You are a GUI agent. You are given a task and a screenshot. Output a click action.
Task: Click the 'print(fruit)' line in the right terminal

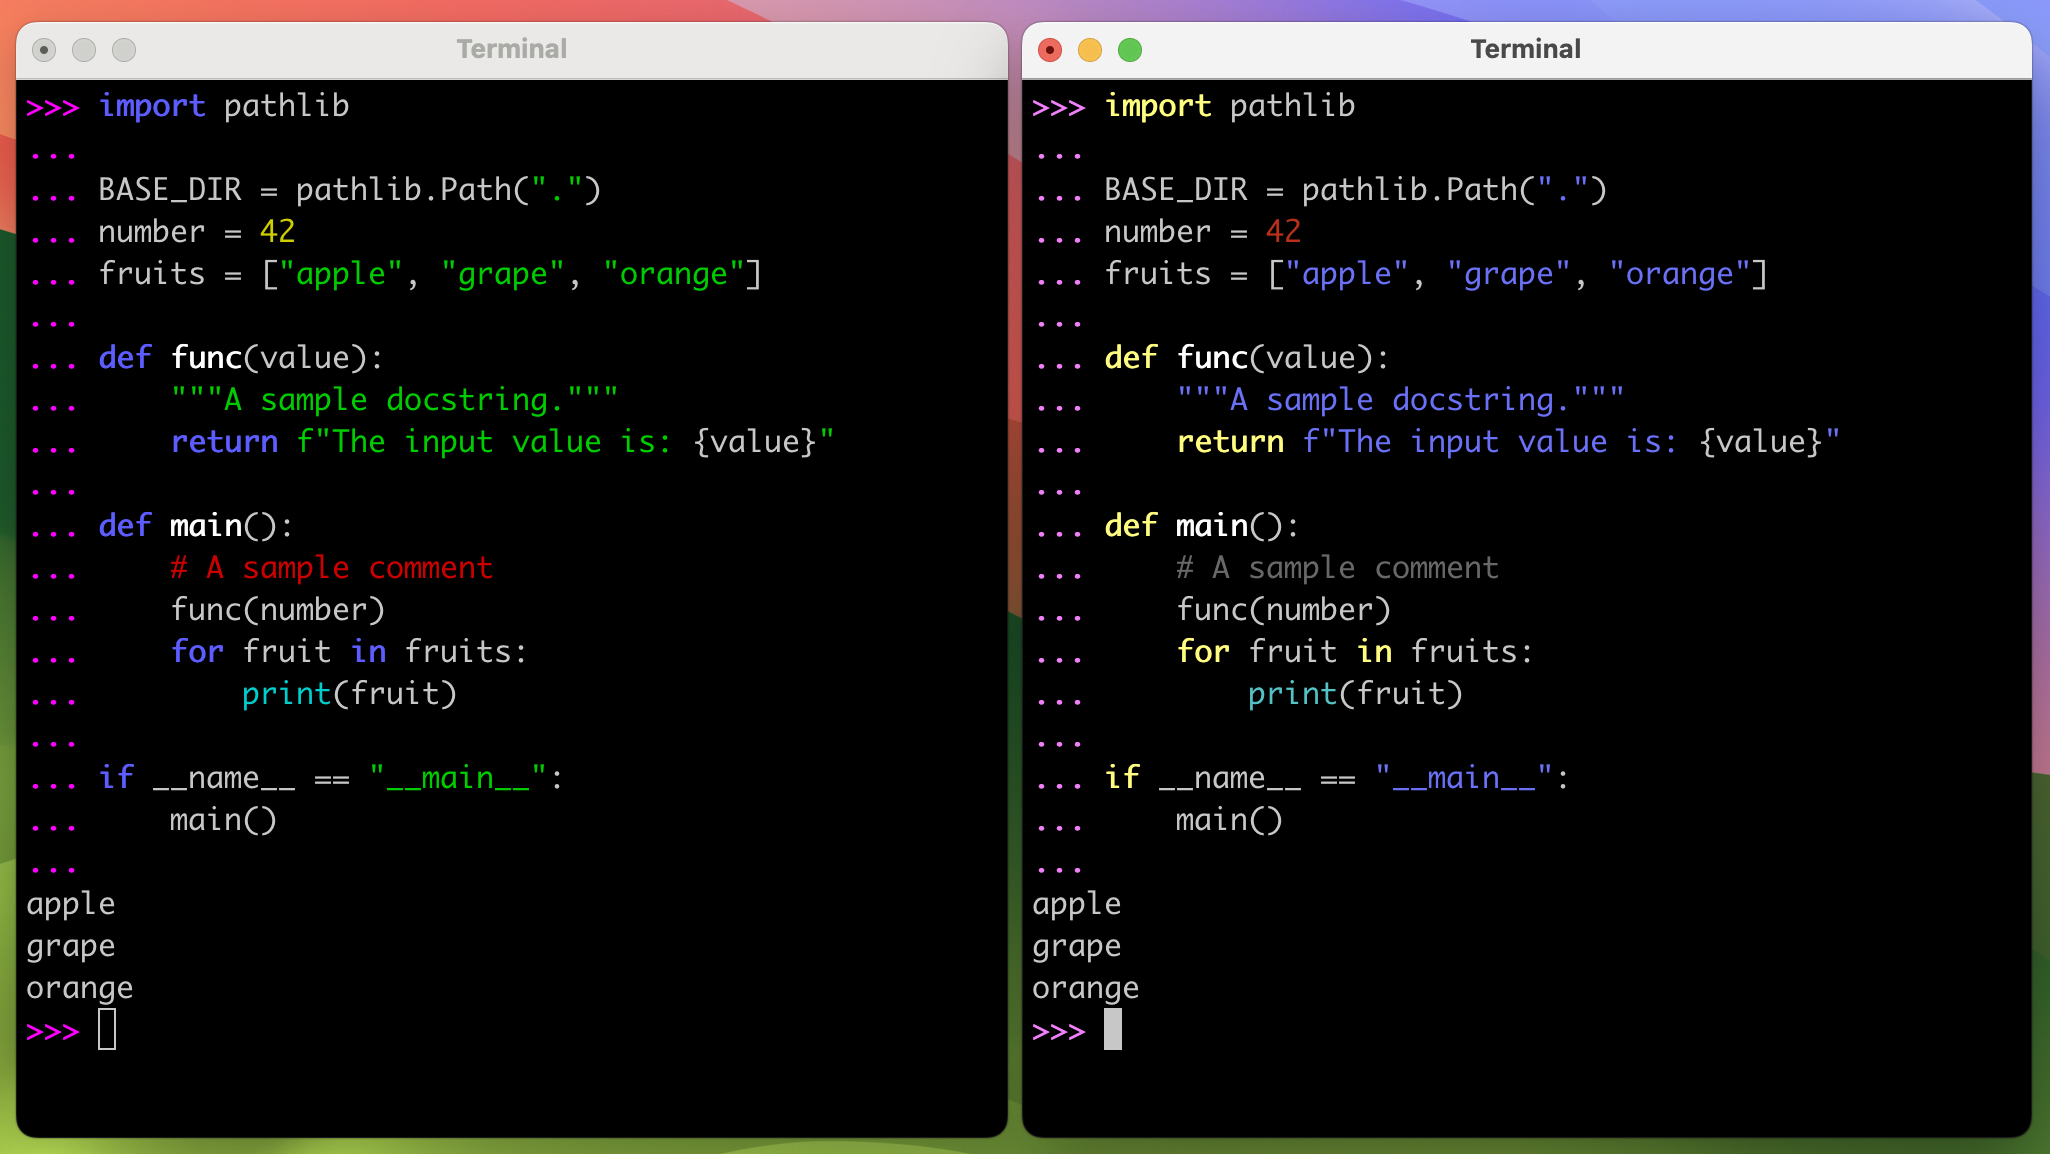click(x=1355, y=693)
